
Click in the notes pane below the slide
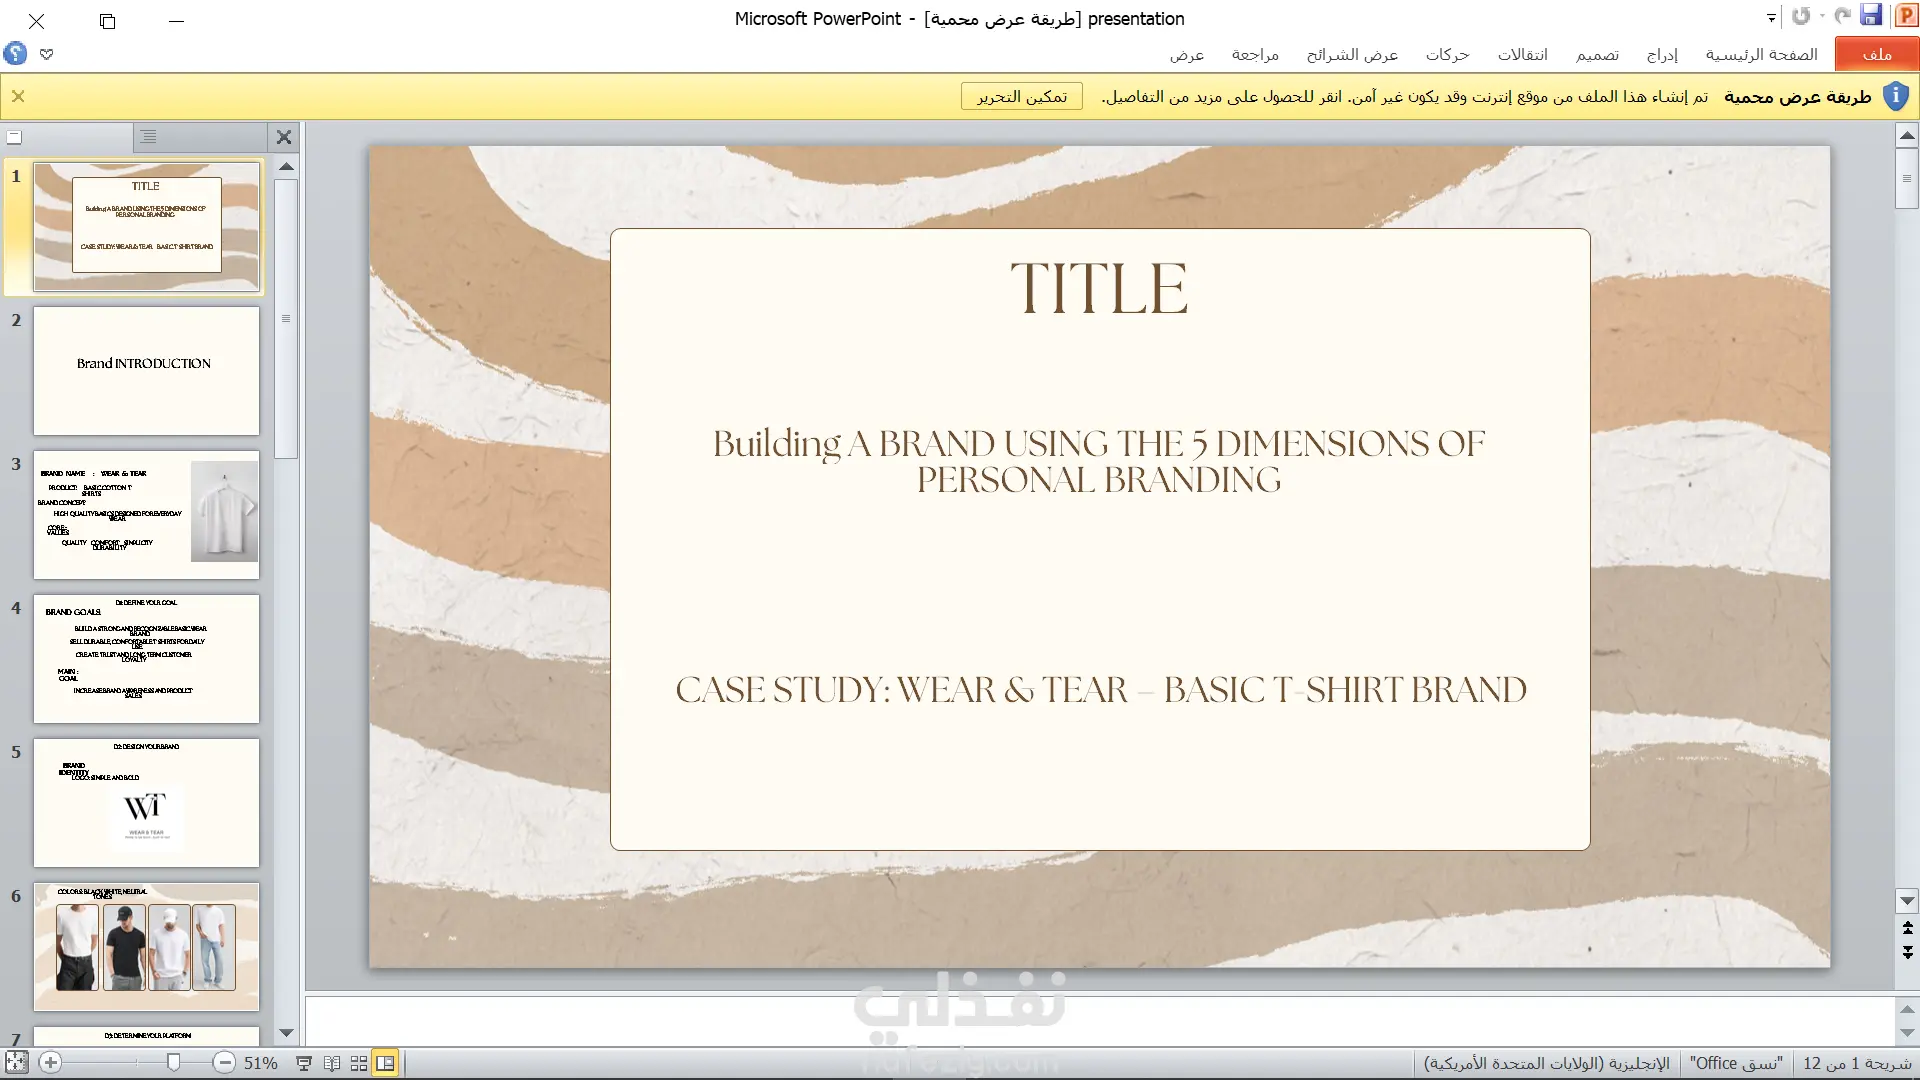coord(1099,1021)
